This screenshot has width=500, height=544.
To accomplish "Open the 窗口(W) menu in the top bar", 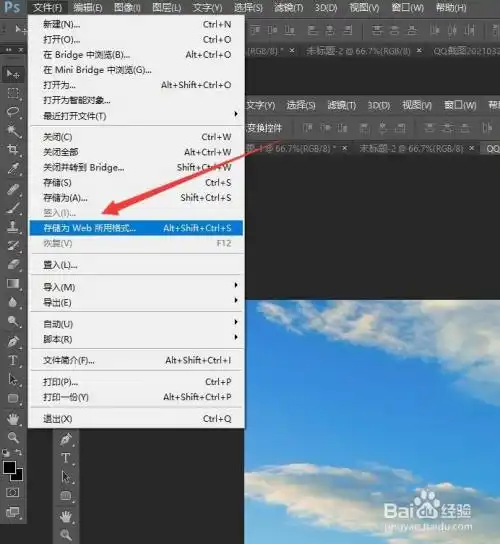I will click(408, 7).
